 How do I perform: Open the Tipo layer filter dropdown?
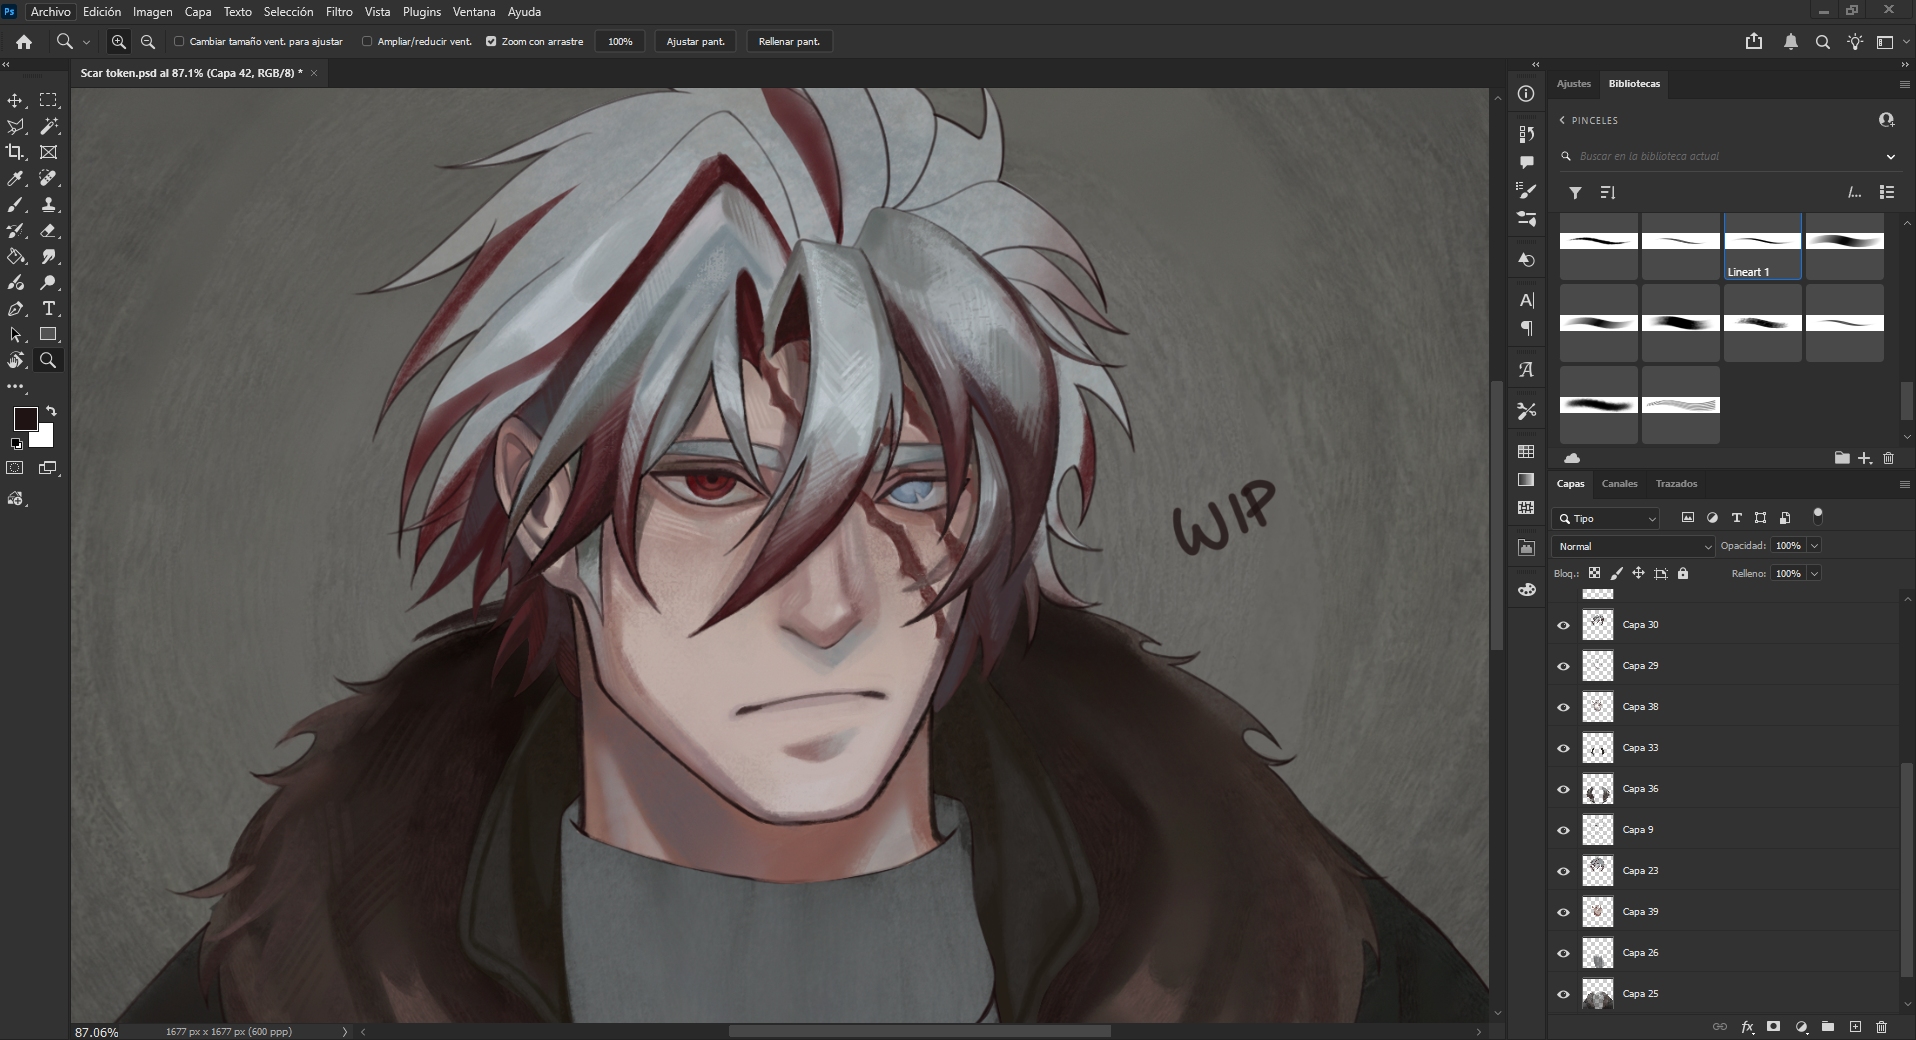click(x=1606, y=518)
